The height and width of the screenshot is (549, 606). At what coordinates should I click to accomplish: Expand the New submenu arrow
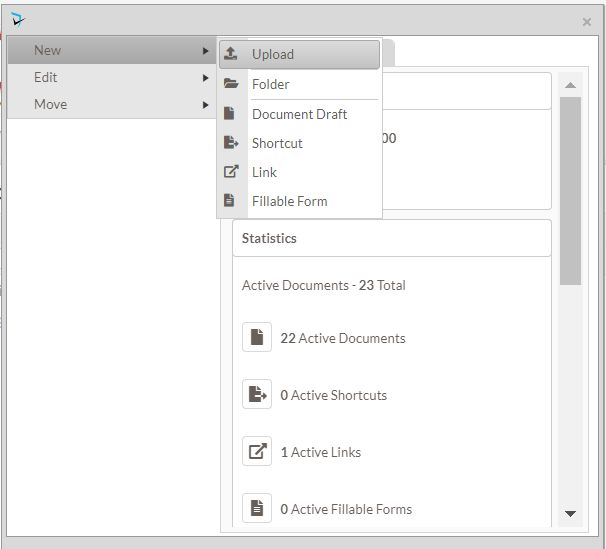pos(205,50)
